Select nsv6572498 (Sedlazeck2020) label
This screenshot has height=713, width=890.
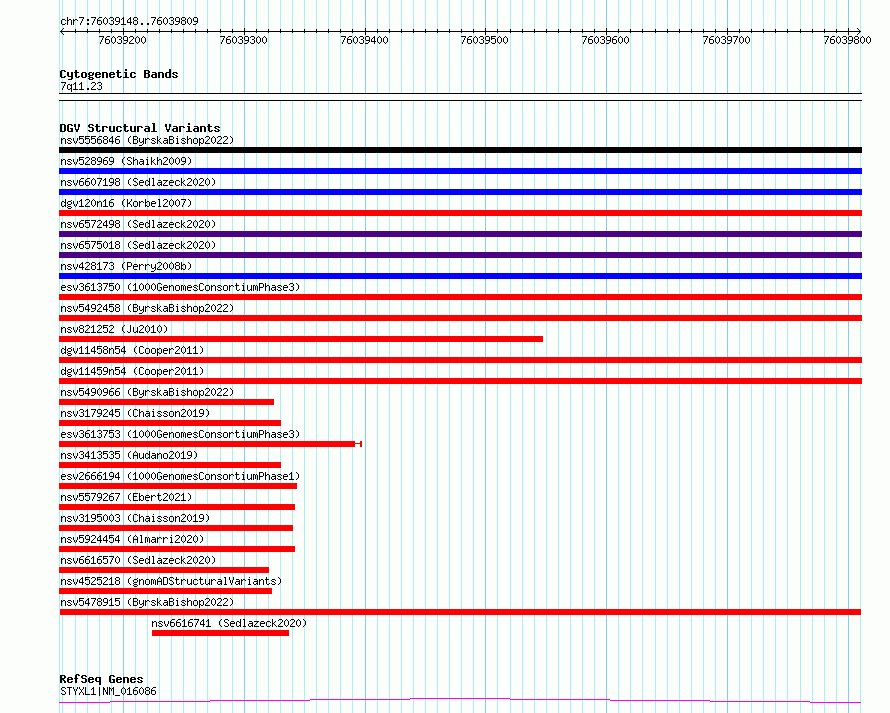pos(138,224)
